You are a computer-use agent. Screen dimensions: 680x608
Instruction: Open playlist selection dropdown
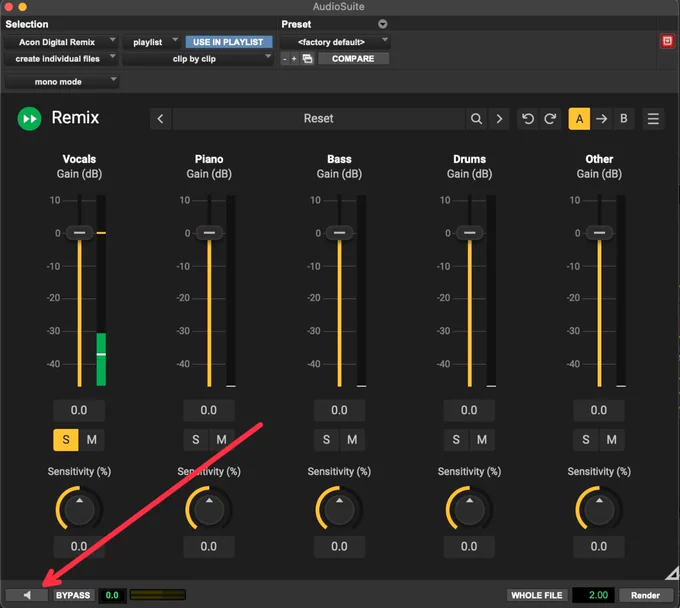tap(151, 42)
